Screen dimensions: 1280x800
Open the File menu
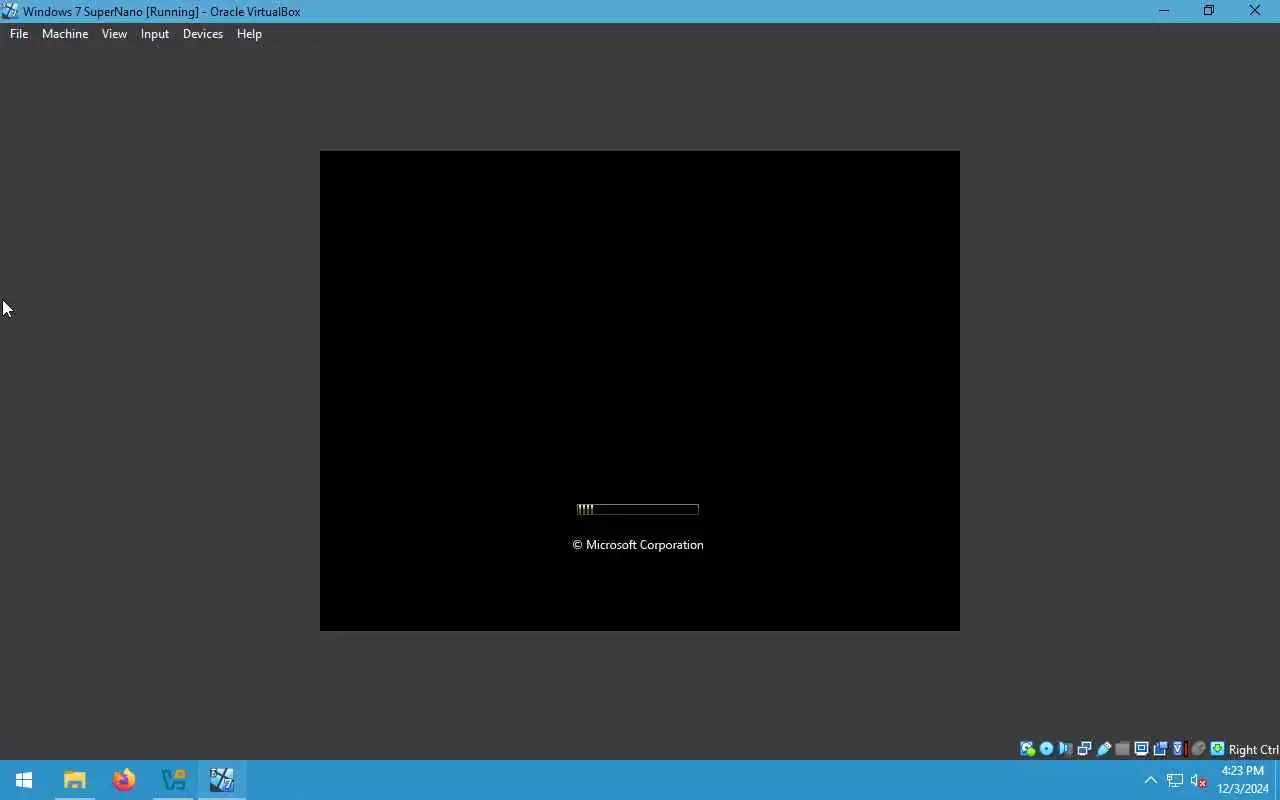[19, 34]
